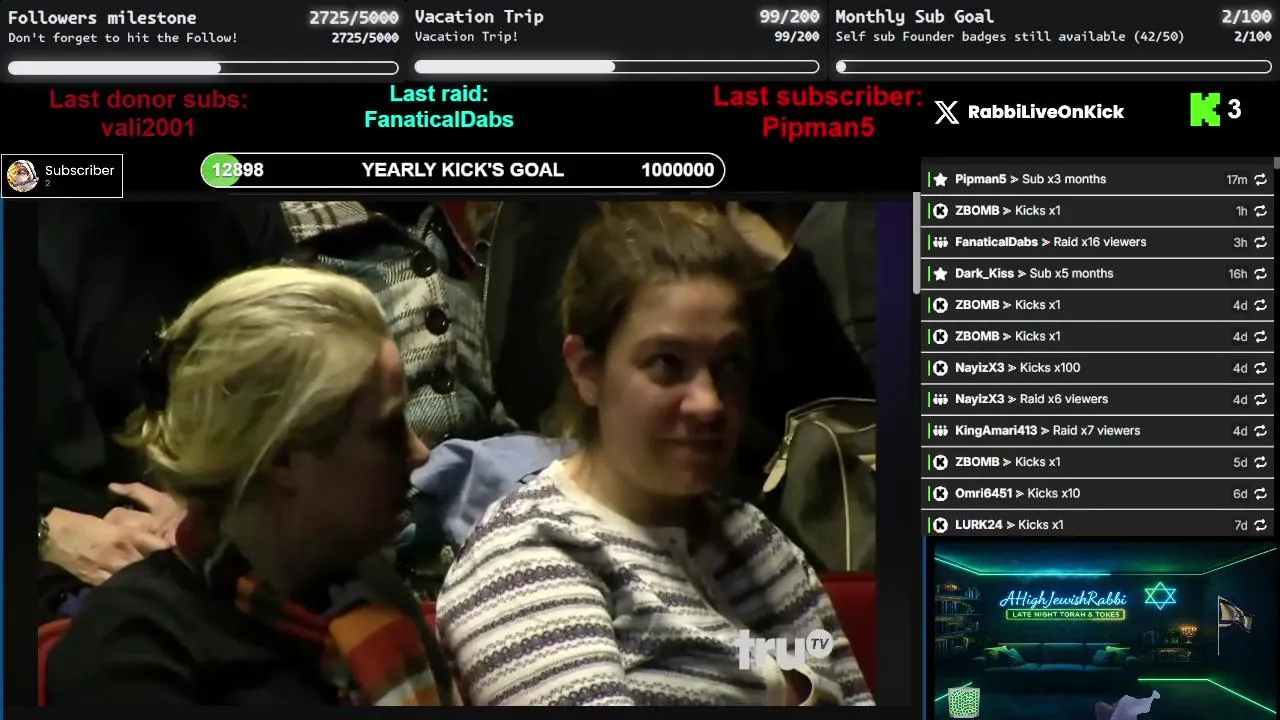Viewport: 1280px width, 720px height.
Task: Click the Yearly Kick's Goal bar
Action: click(x=463, y=170)
